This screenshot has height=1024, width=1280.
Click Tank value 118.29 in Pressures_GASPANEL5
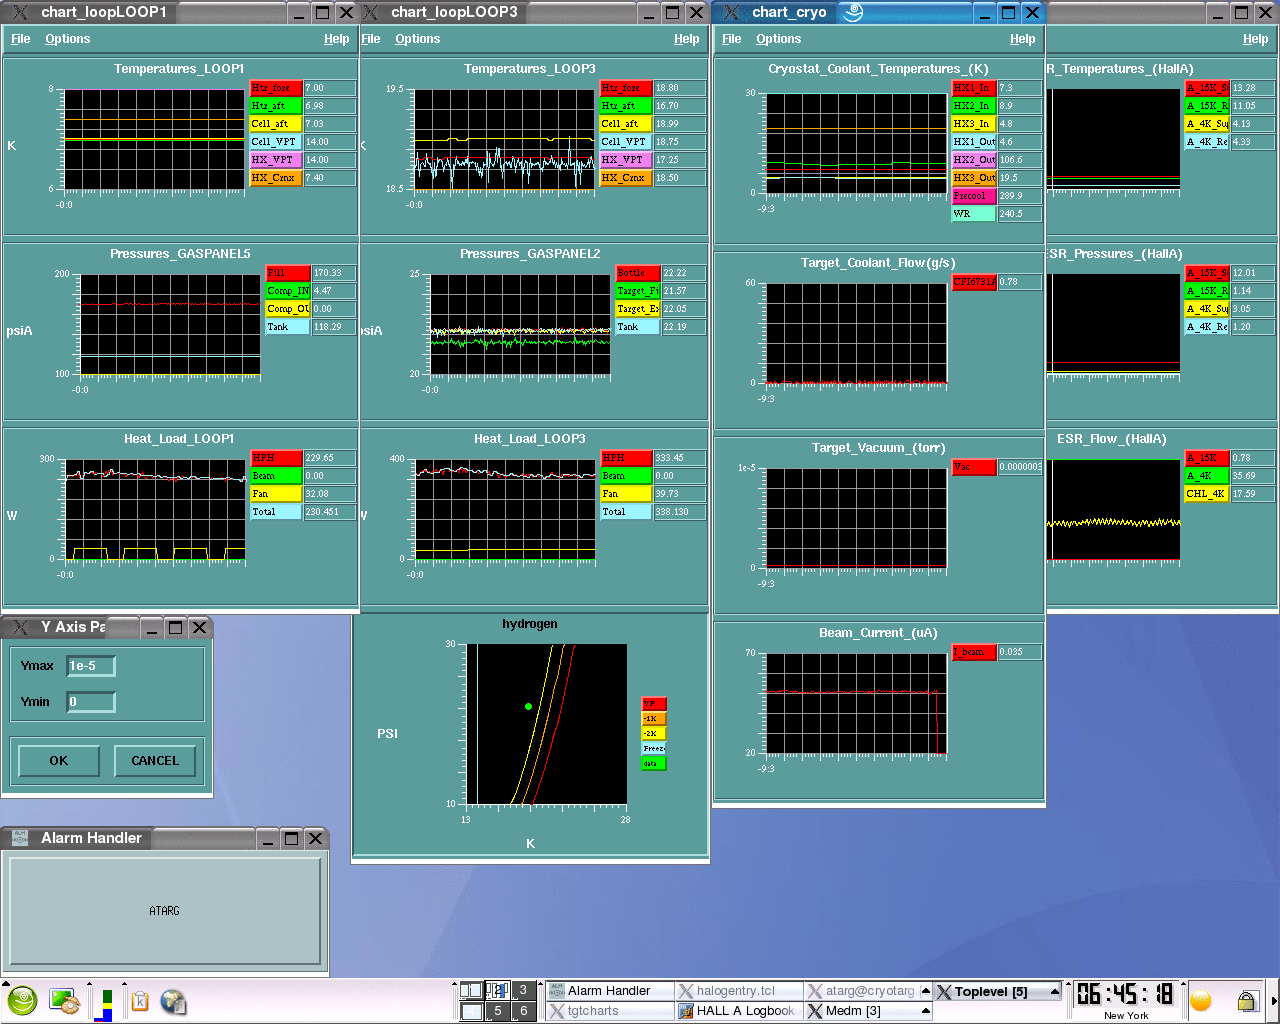[x=333, y=327]
